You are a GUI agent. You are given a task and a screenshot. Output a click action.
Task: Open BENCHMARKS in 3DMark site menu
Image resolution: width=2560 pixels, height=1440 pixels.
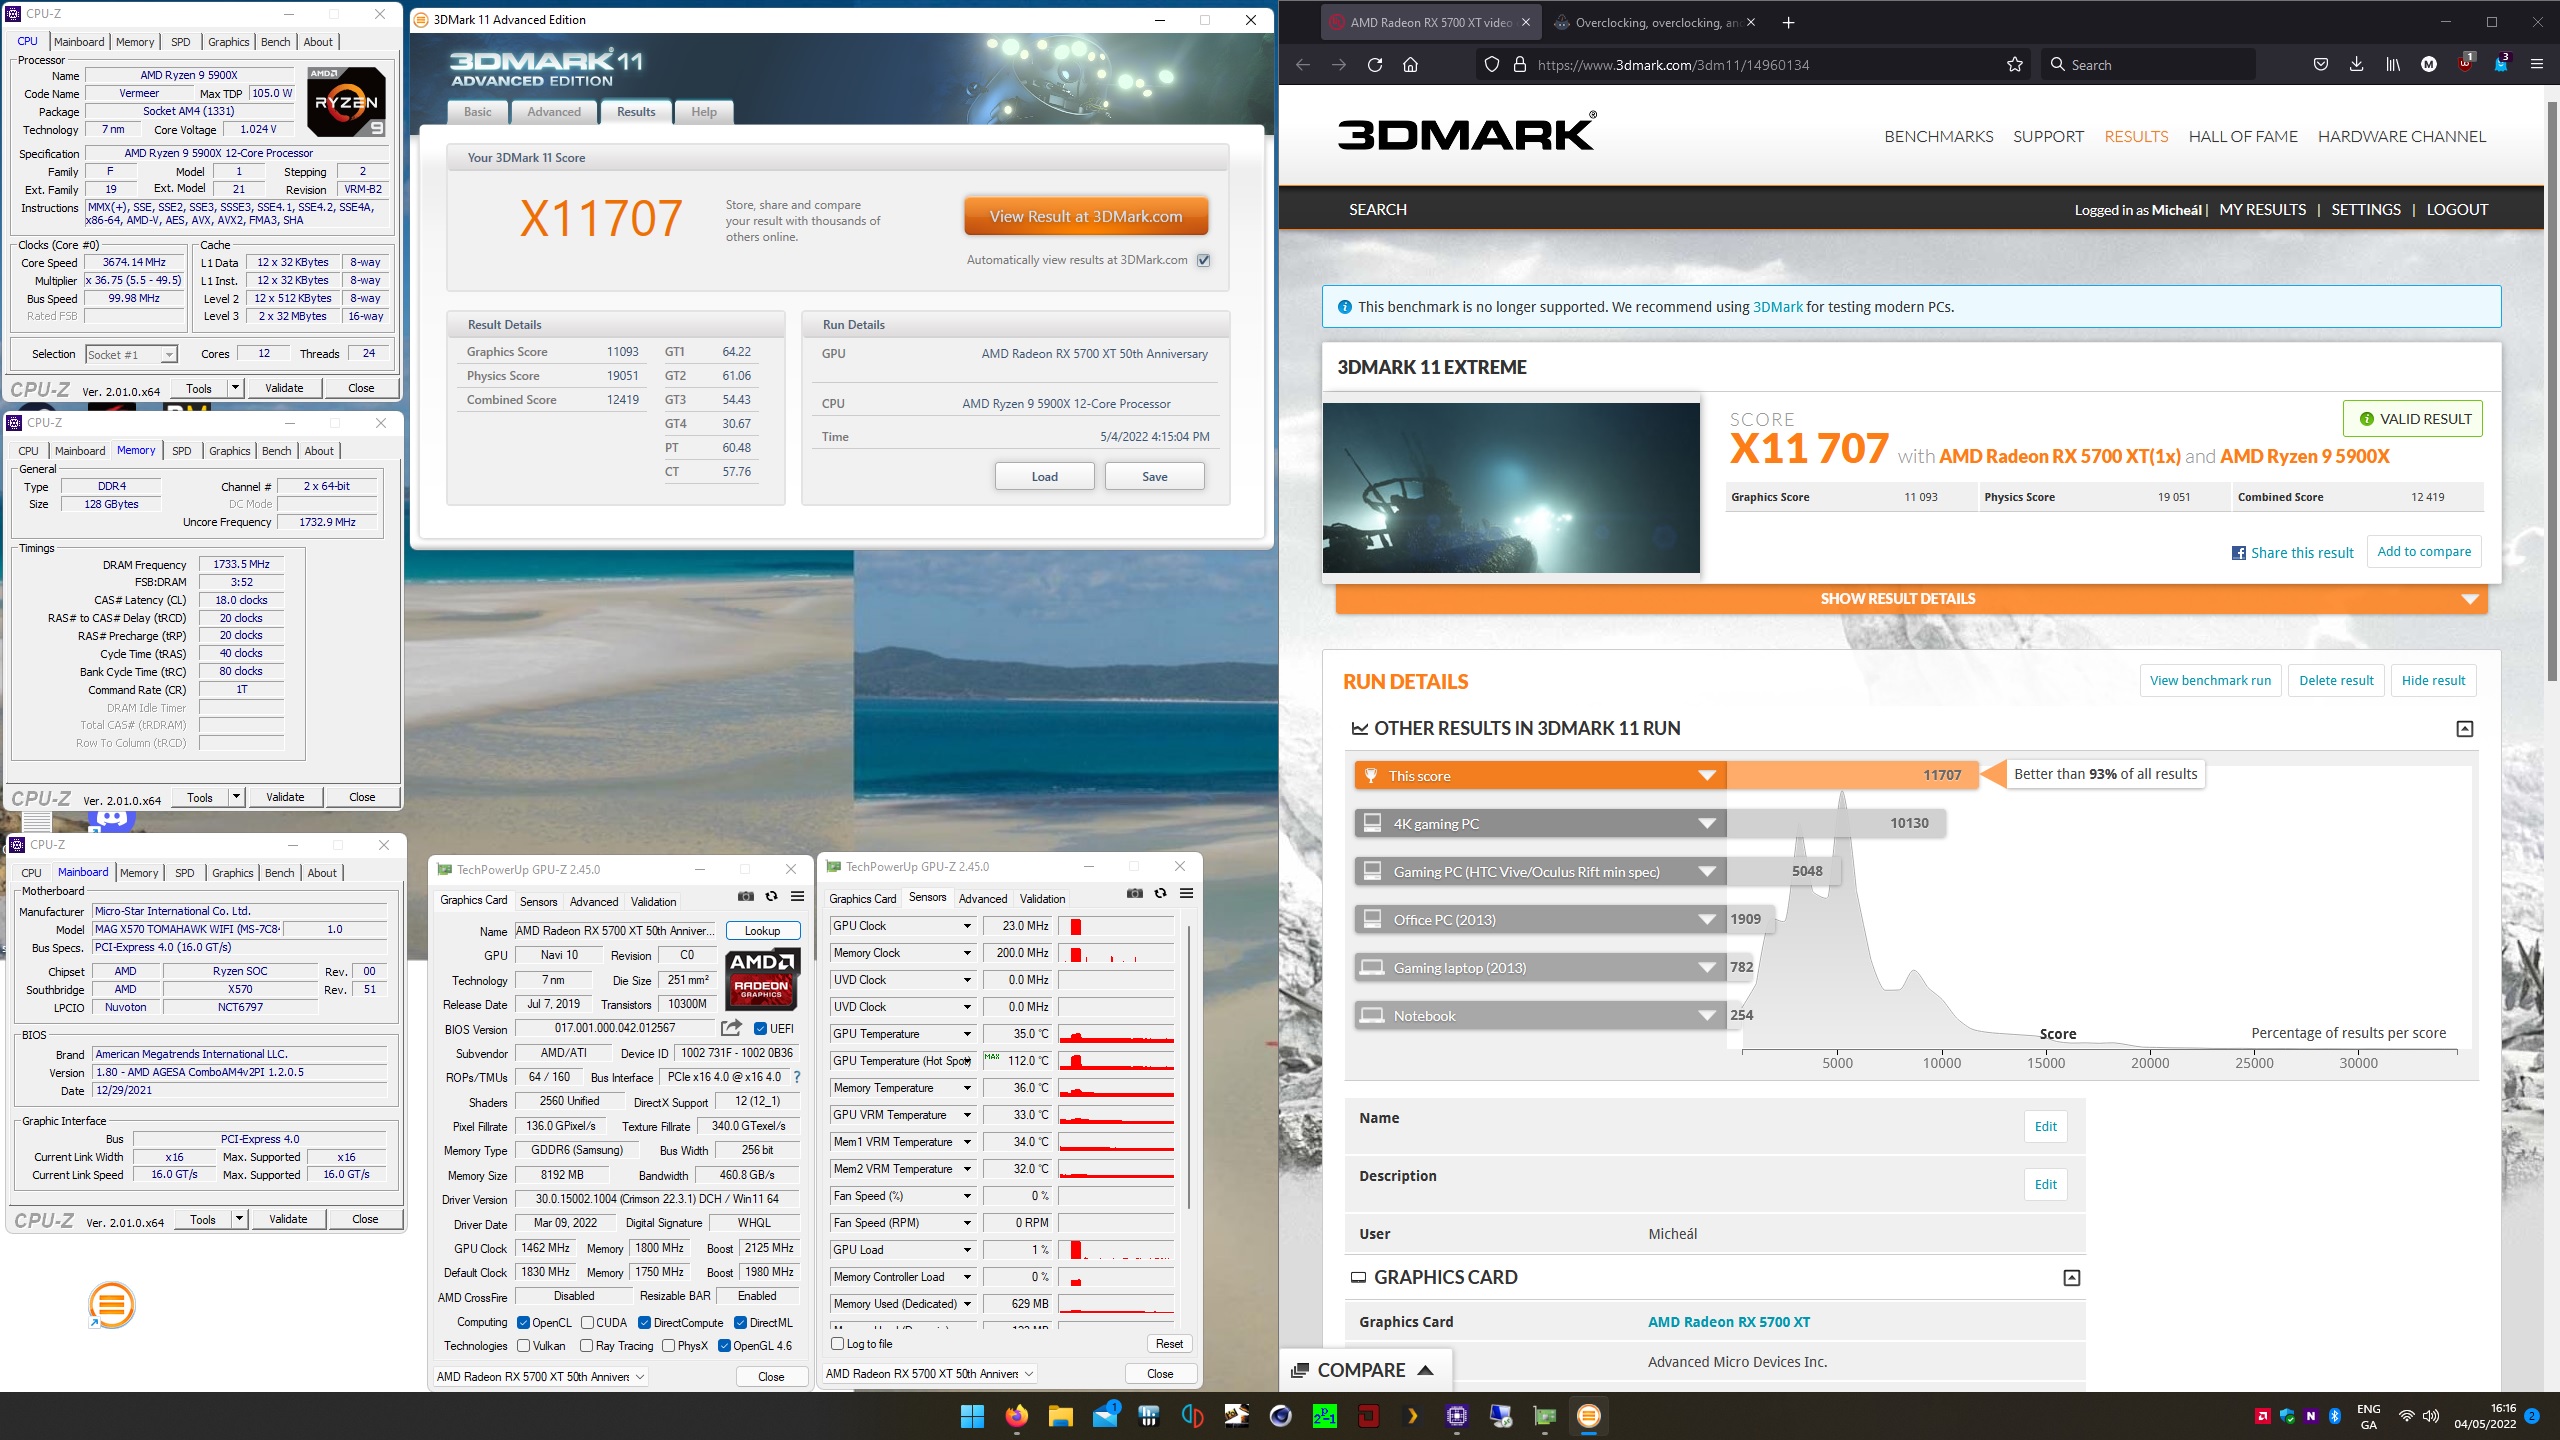pyautogui.click(x=1938, y=137)
